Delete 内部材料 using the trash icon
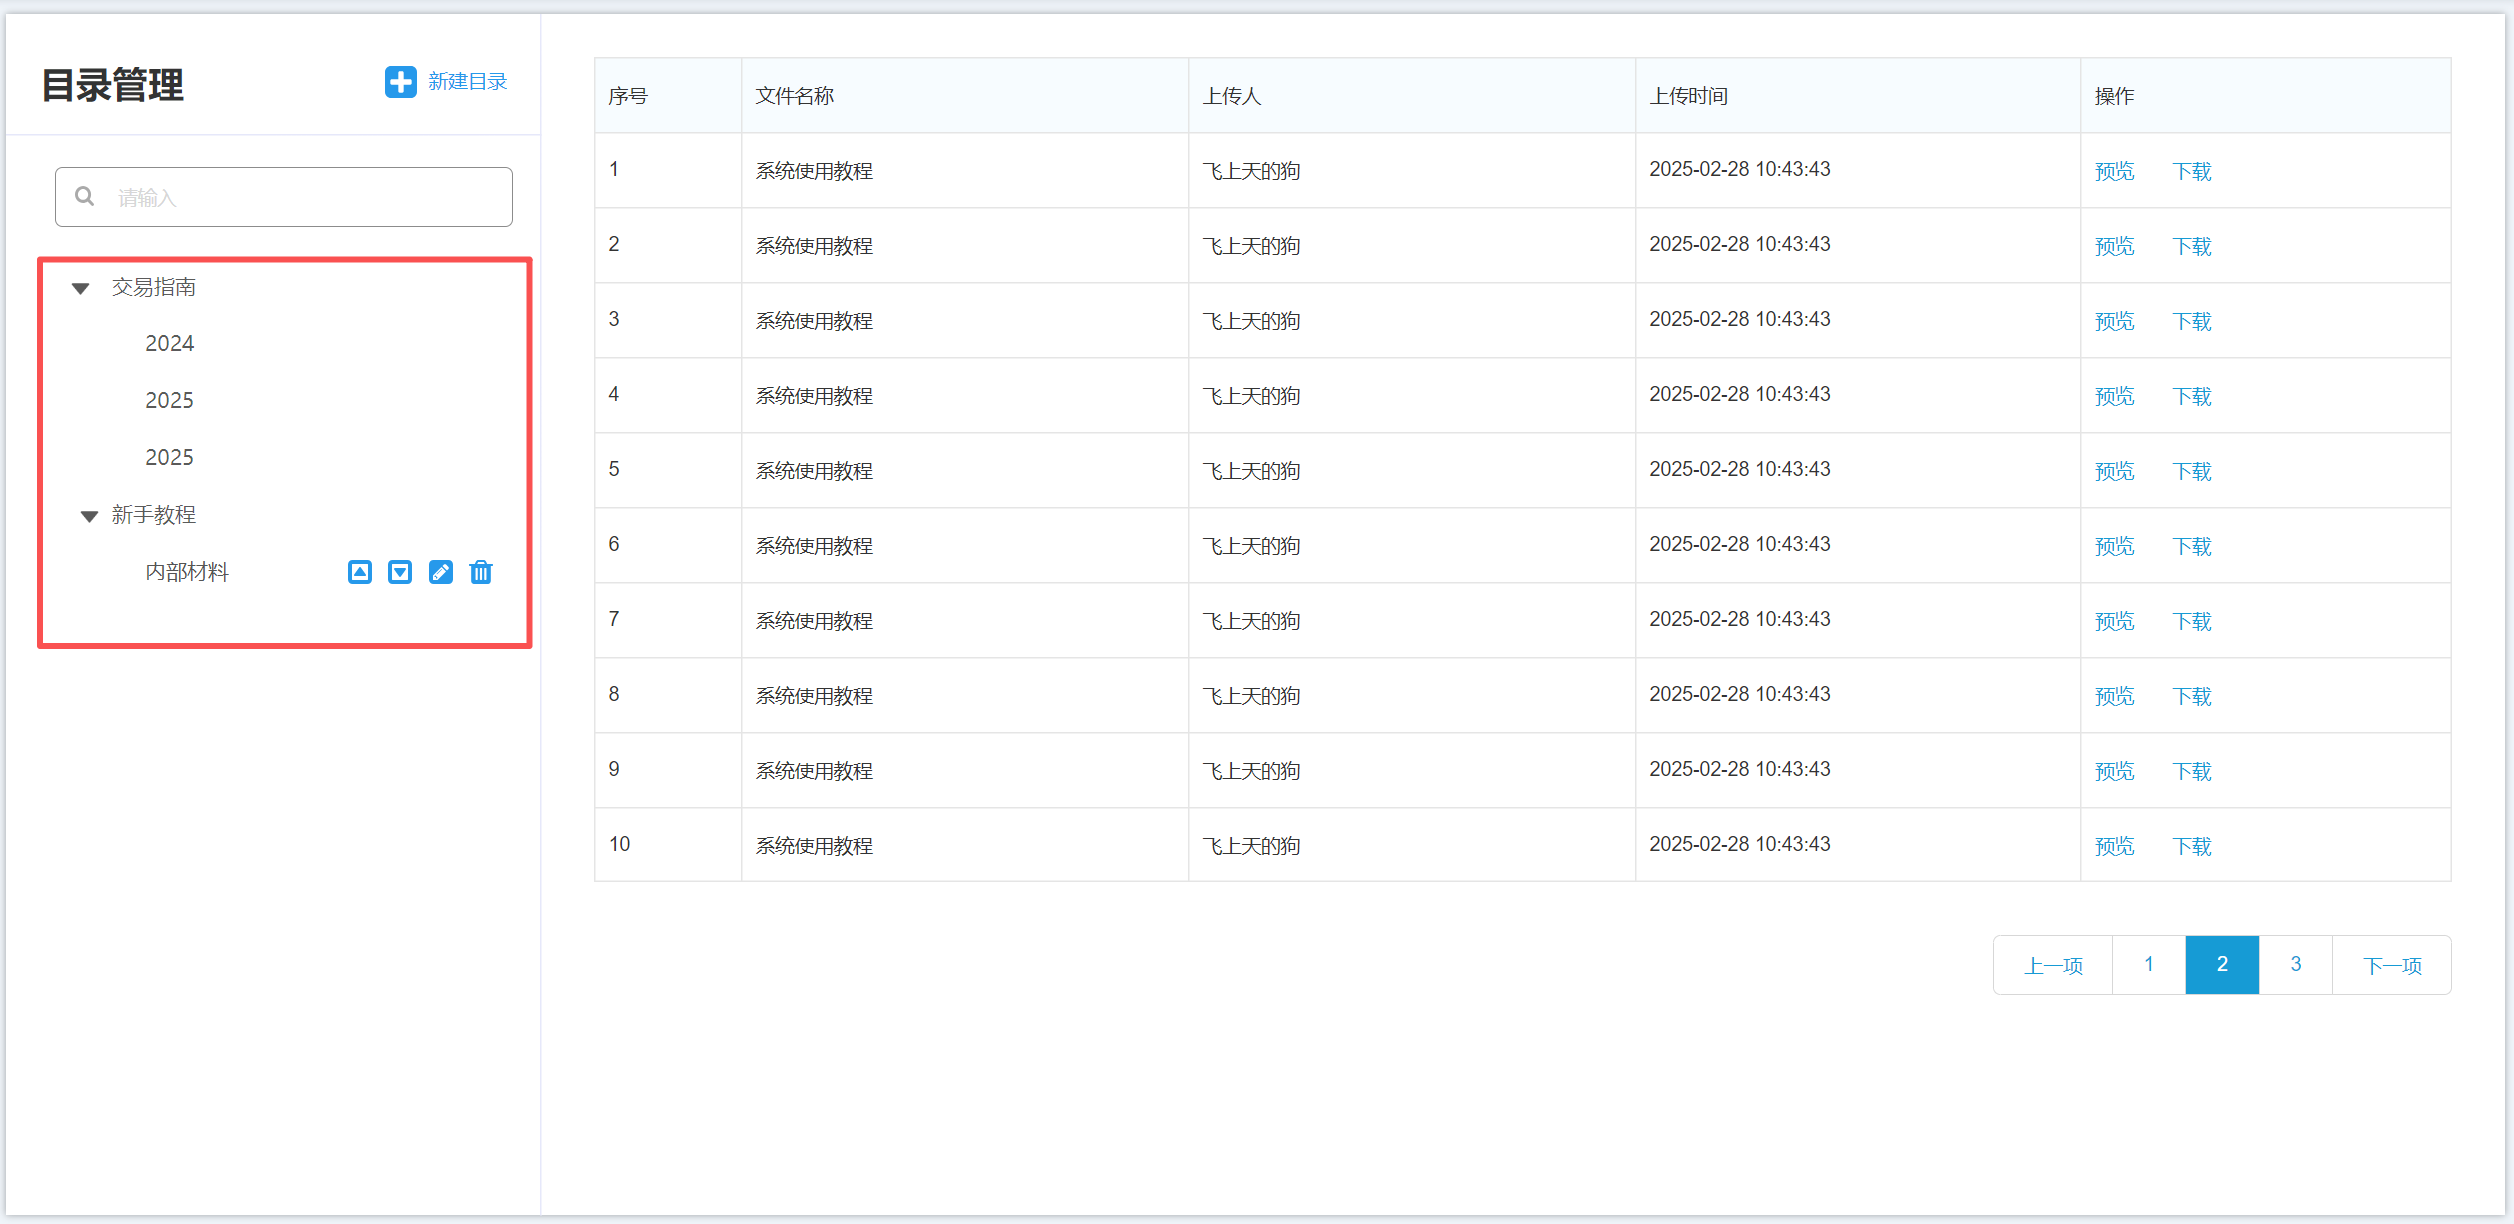2514x1224 pixels. (x=481, y=572)
